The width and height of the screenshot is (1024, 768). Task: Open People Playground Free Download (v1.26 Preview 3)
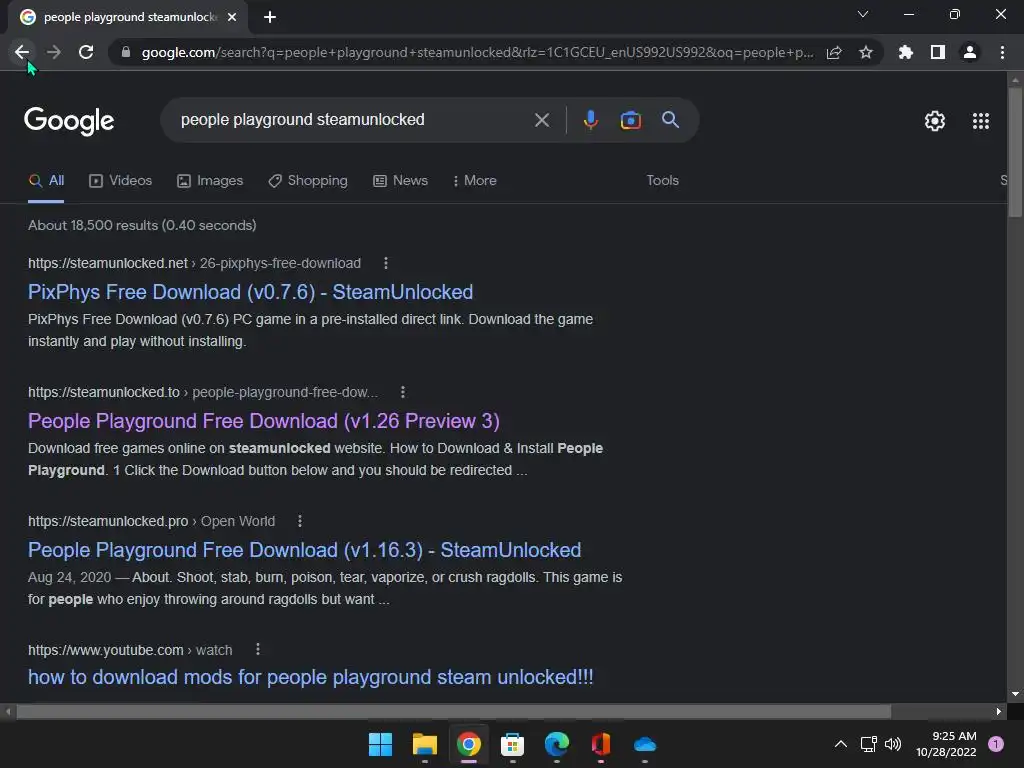pyautogui.click(x=264, y=421)
